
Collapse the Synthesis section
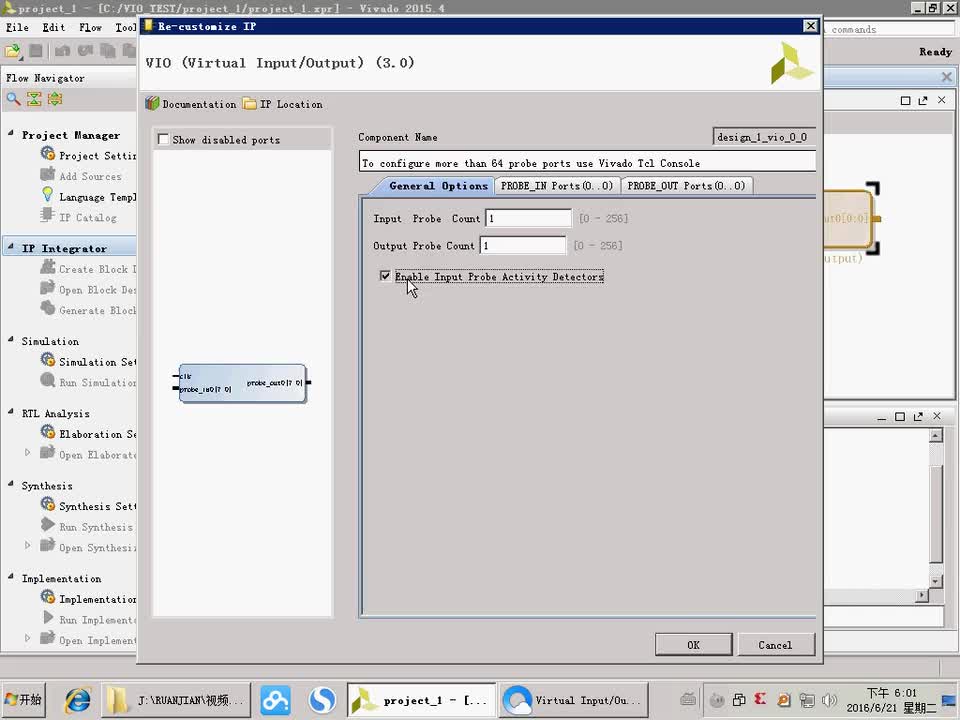coord(10,484)
